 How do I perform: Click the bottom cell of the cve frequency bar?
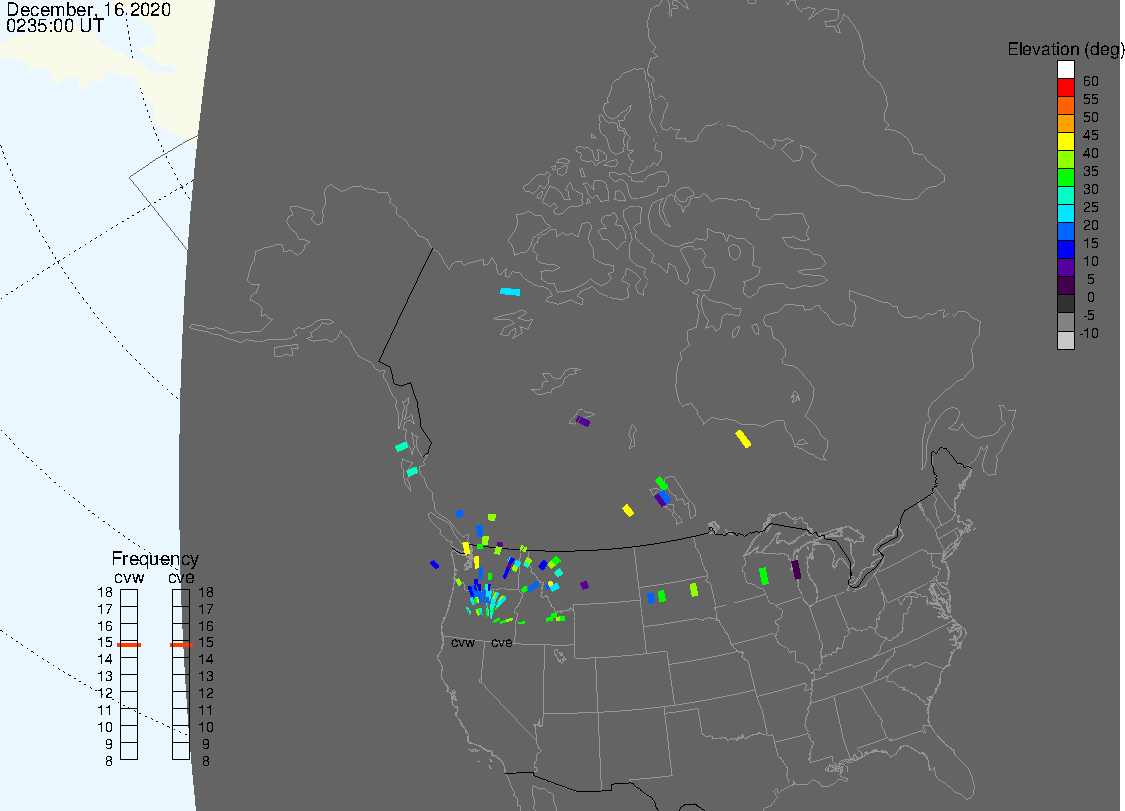(x=181, y=751)
